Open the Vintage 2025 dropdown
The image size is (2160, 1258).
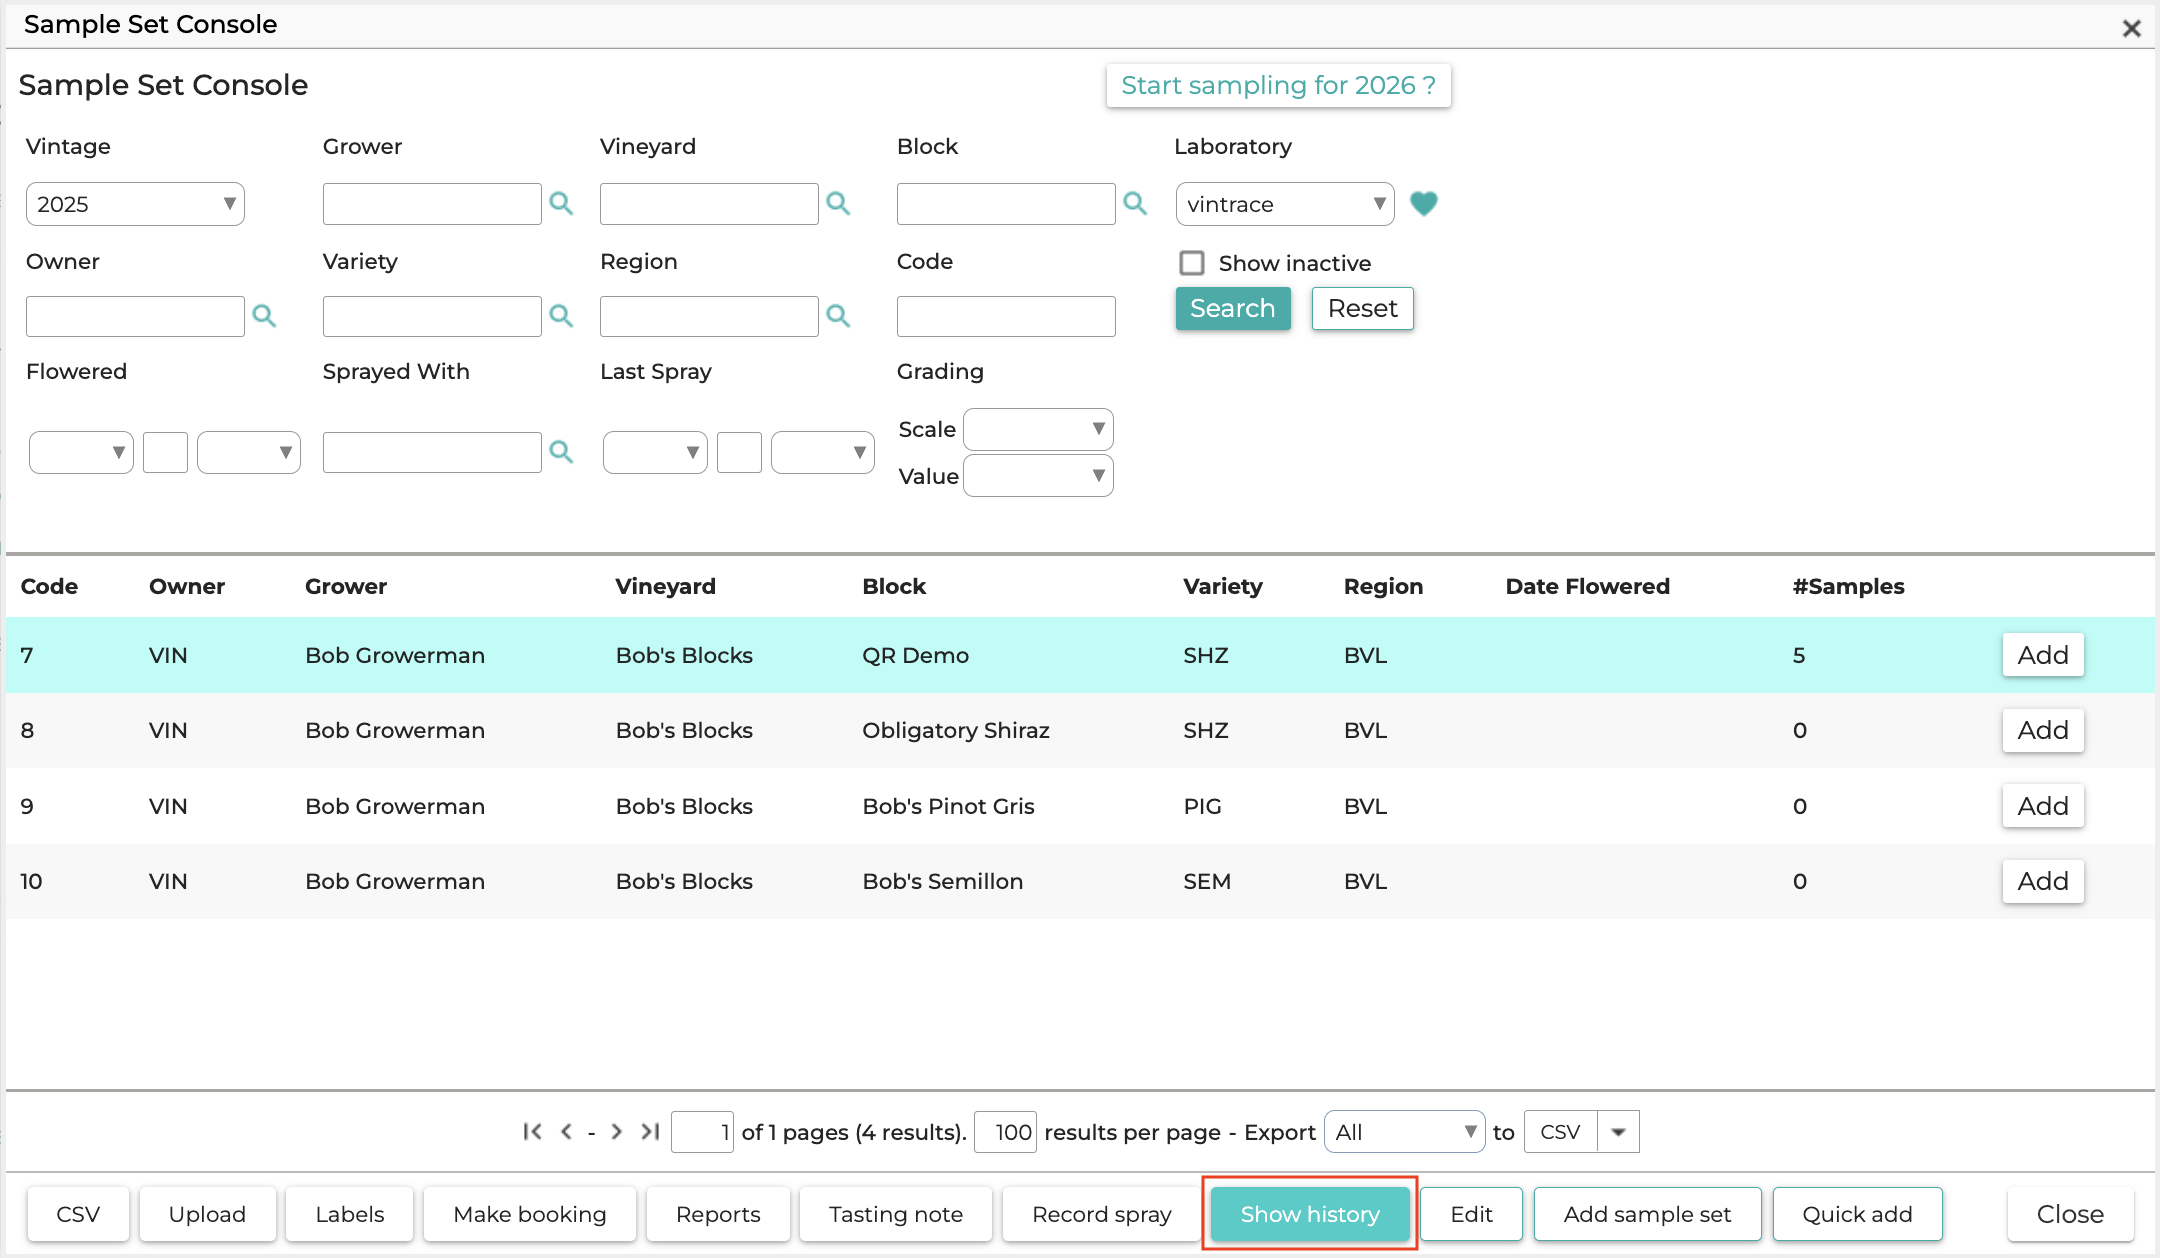point(135,204)
